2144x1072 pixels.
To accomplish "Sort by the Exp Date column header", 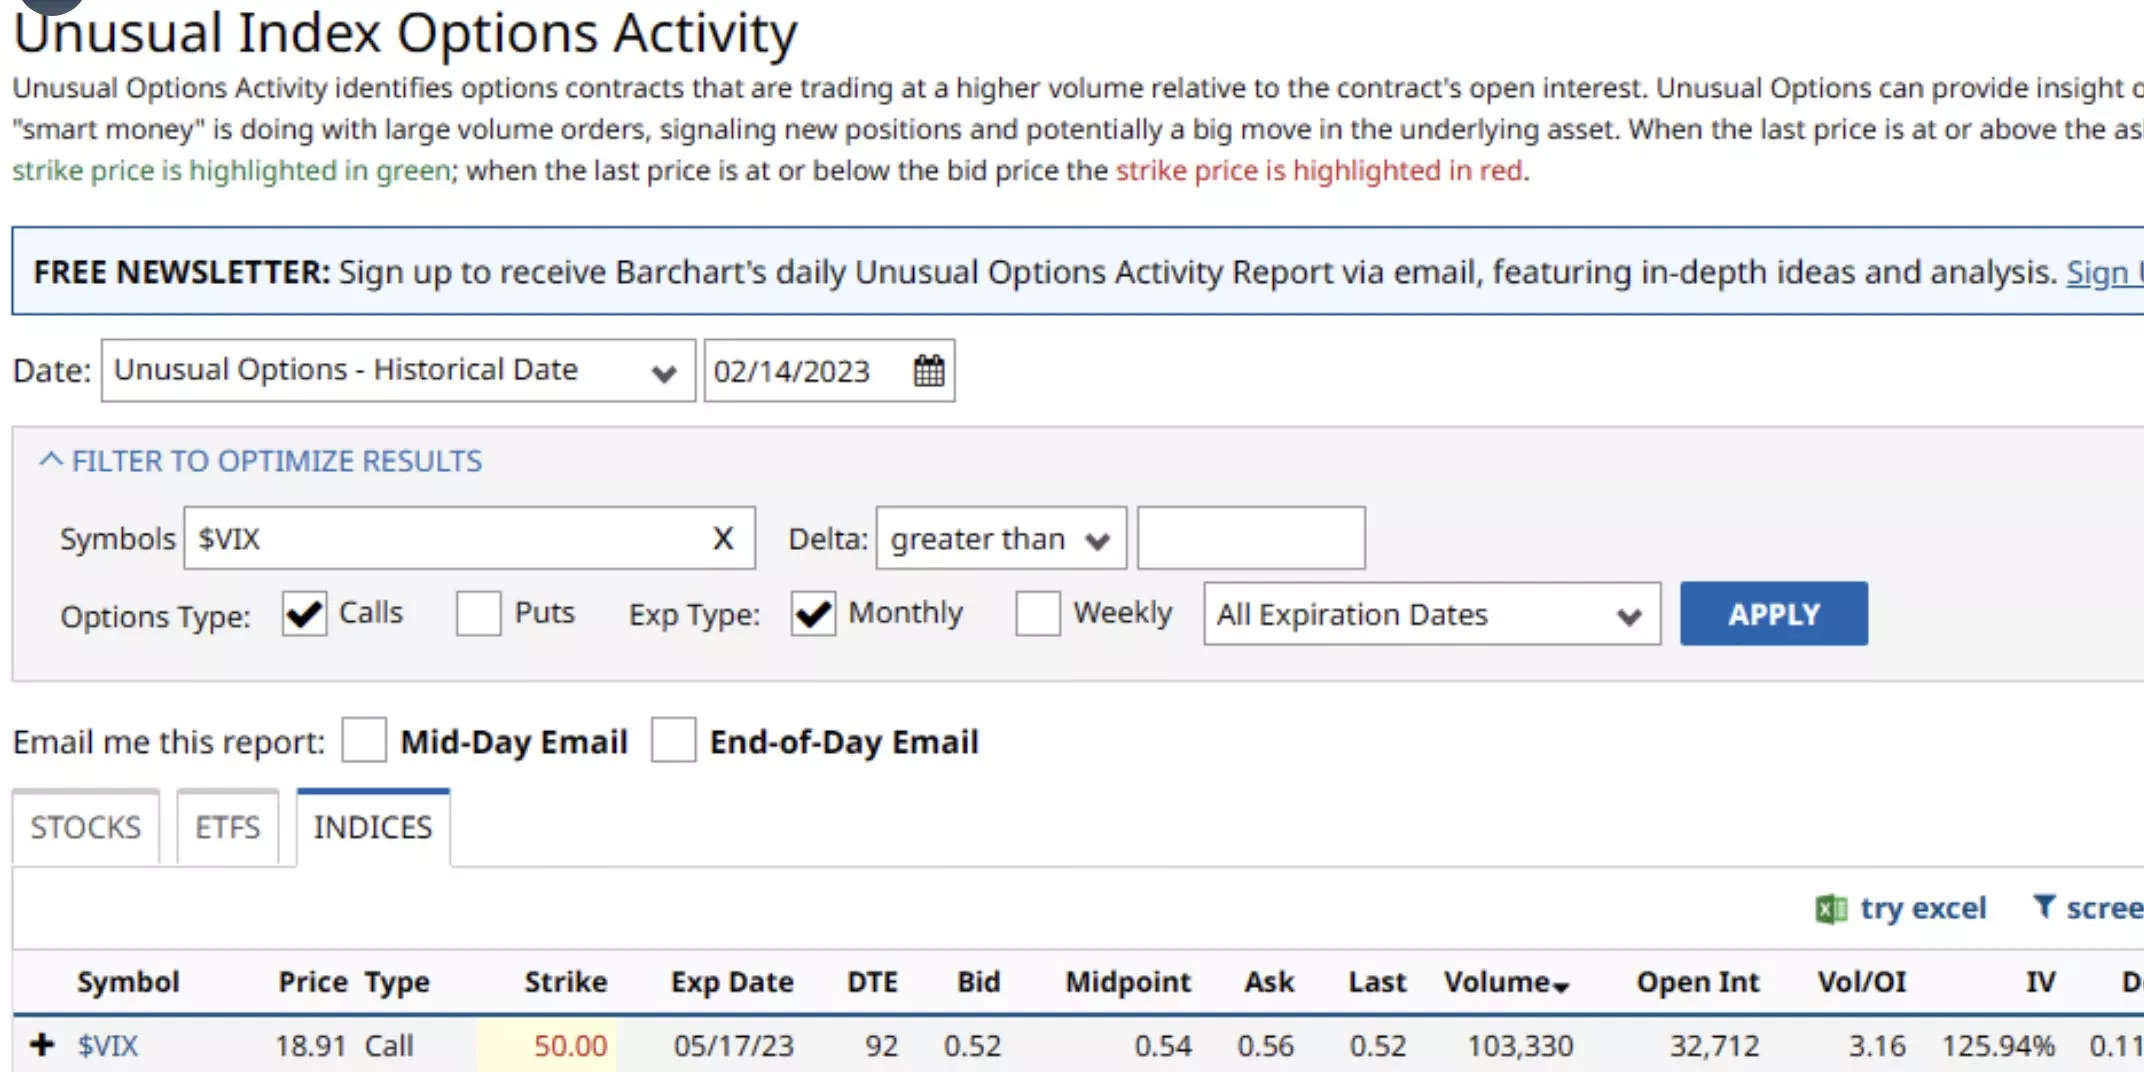I will [732, 982].
